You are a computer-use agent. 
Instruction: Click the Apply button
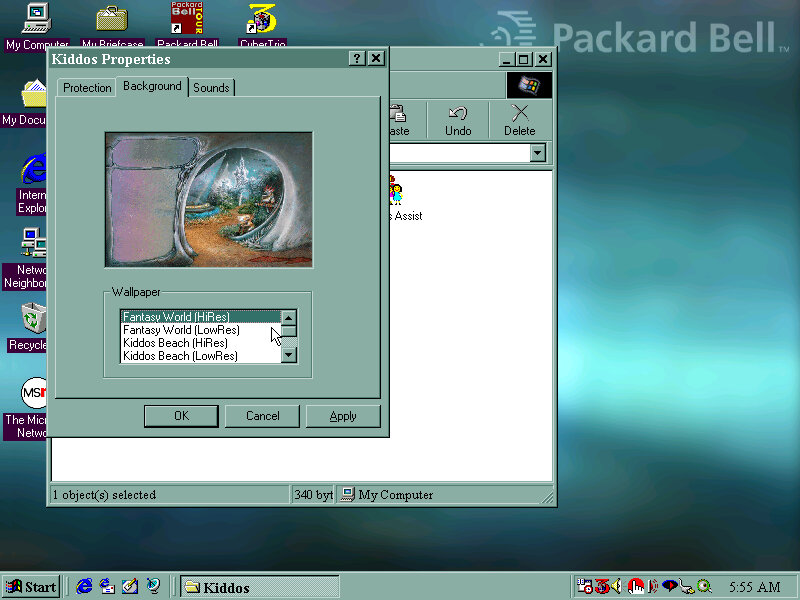pyautogui.click(x=343, y=416)
